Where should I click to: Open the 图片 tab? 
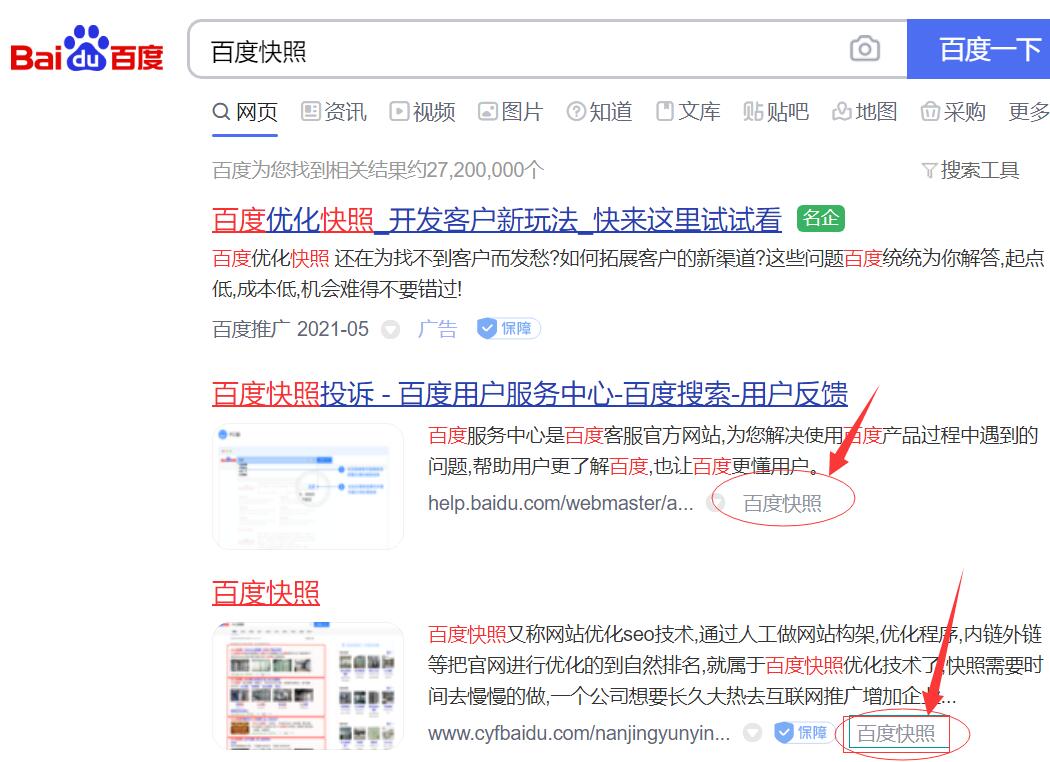(x=510, y=112)
